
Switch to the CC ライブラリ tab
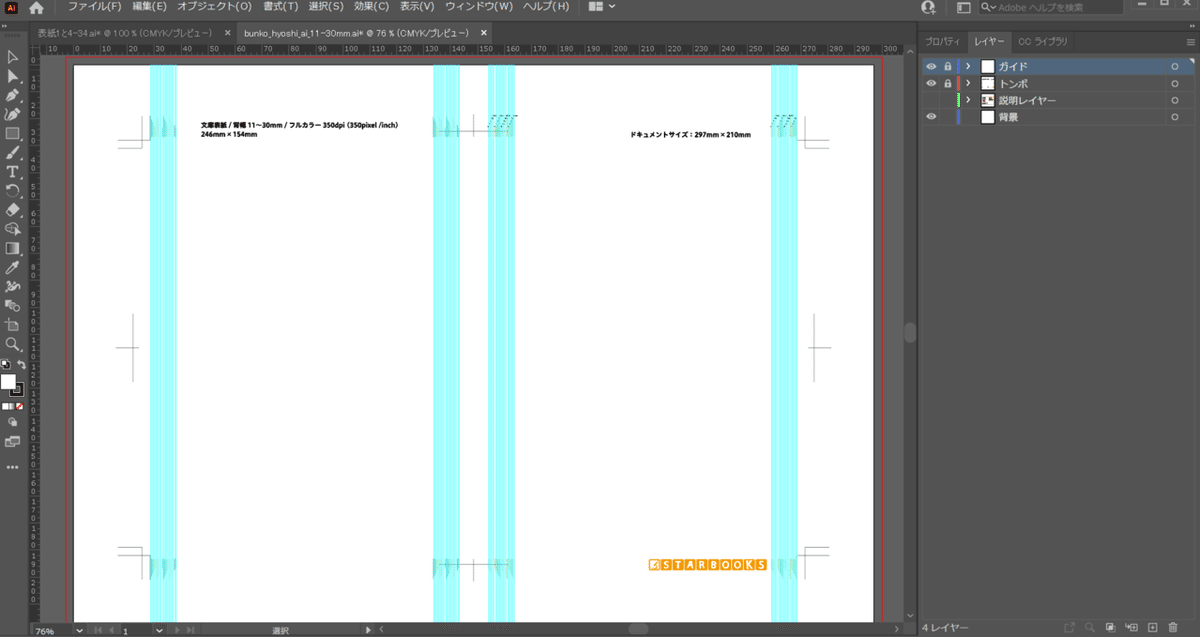(1042, 41)
